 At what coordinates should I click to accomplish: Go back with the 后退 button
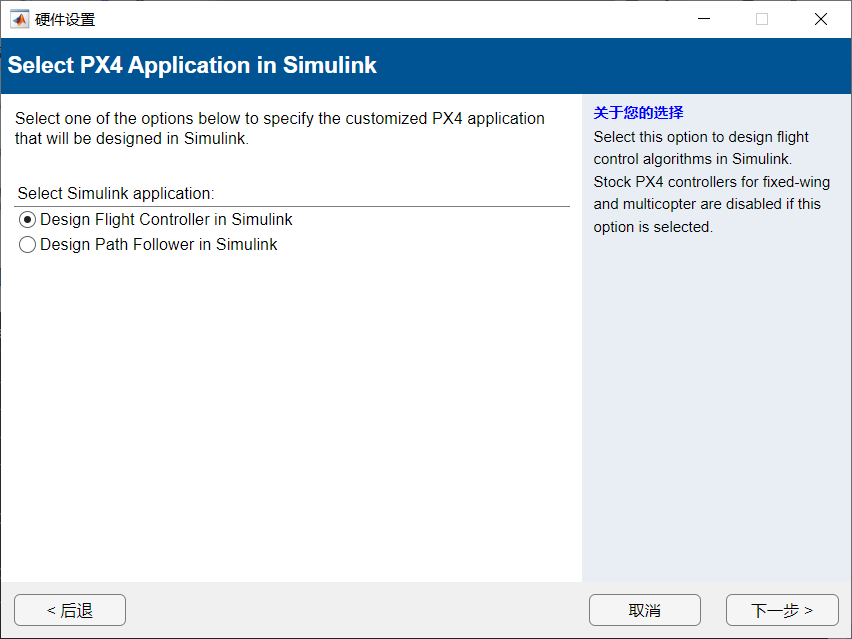[x=70, y=610]
